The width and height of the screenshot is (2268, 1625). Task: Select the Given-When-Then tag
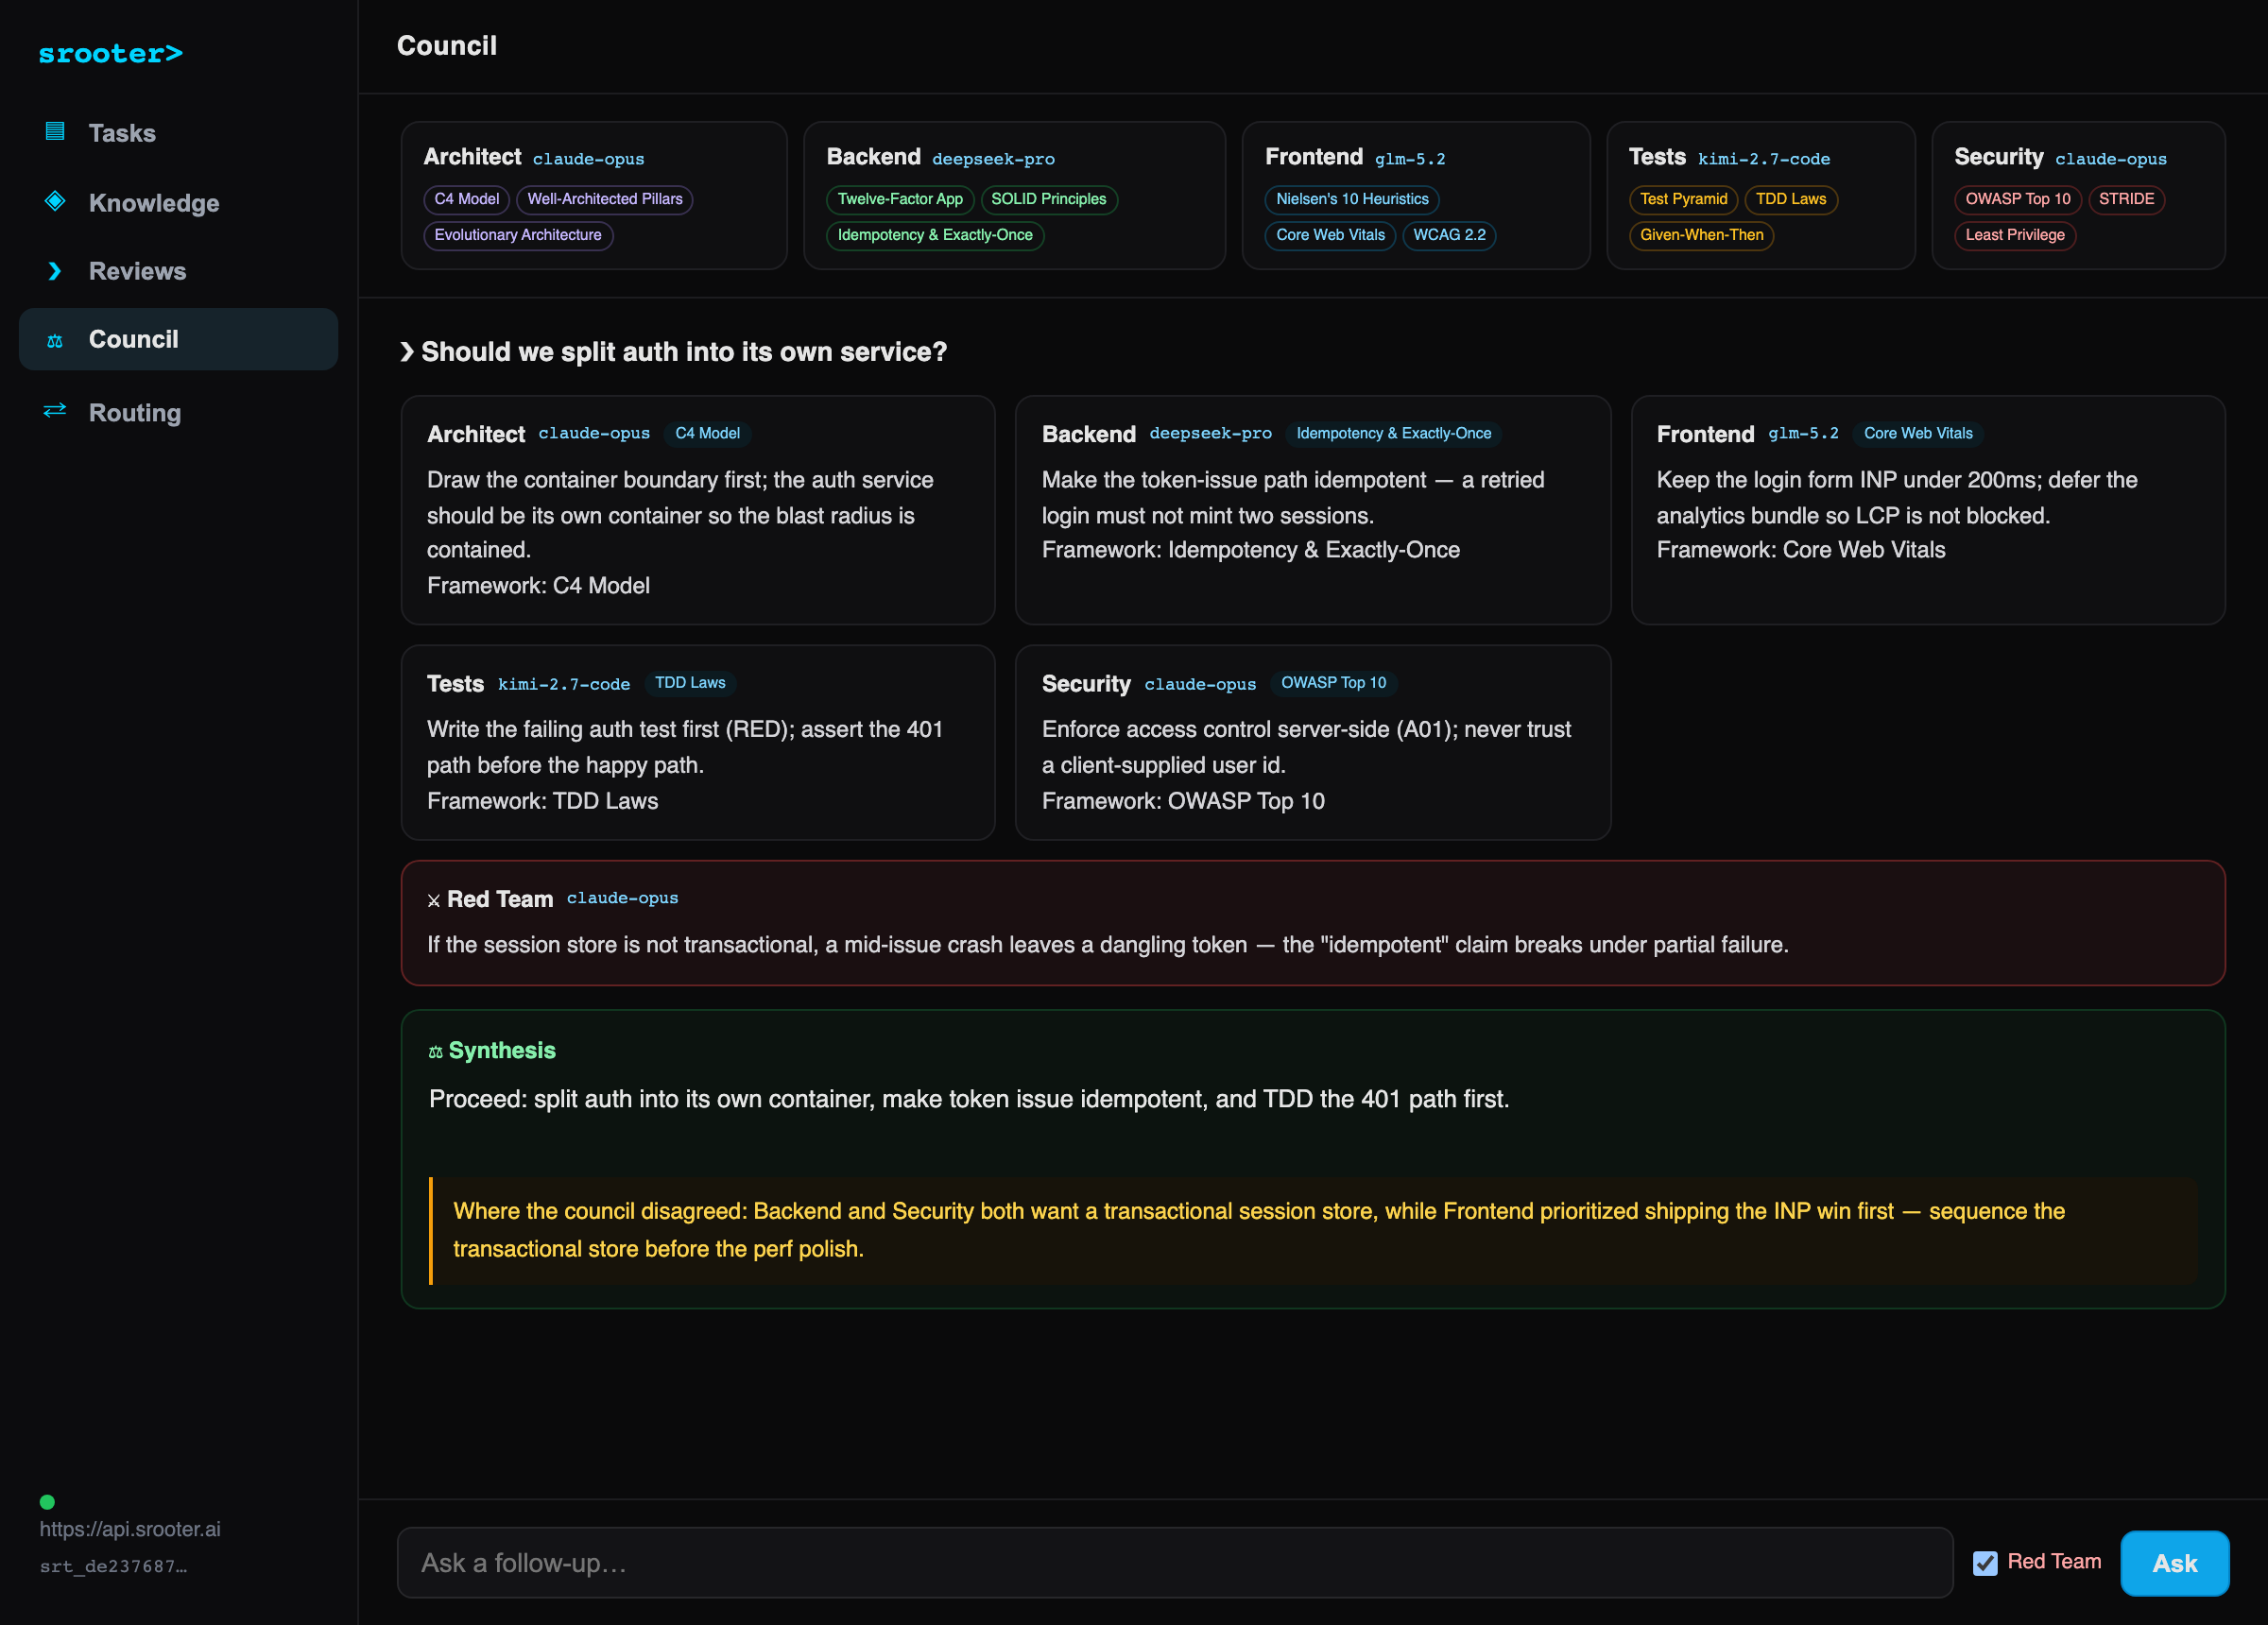[x=1701, y=235]
